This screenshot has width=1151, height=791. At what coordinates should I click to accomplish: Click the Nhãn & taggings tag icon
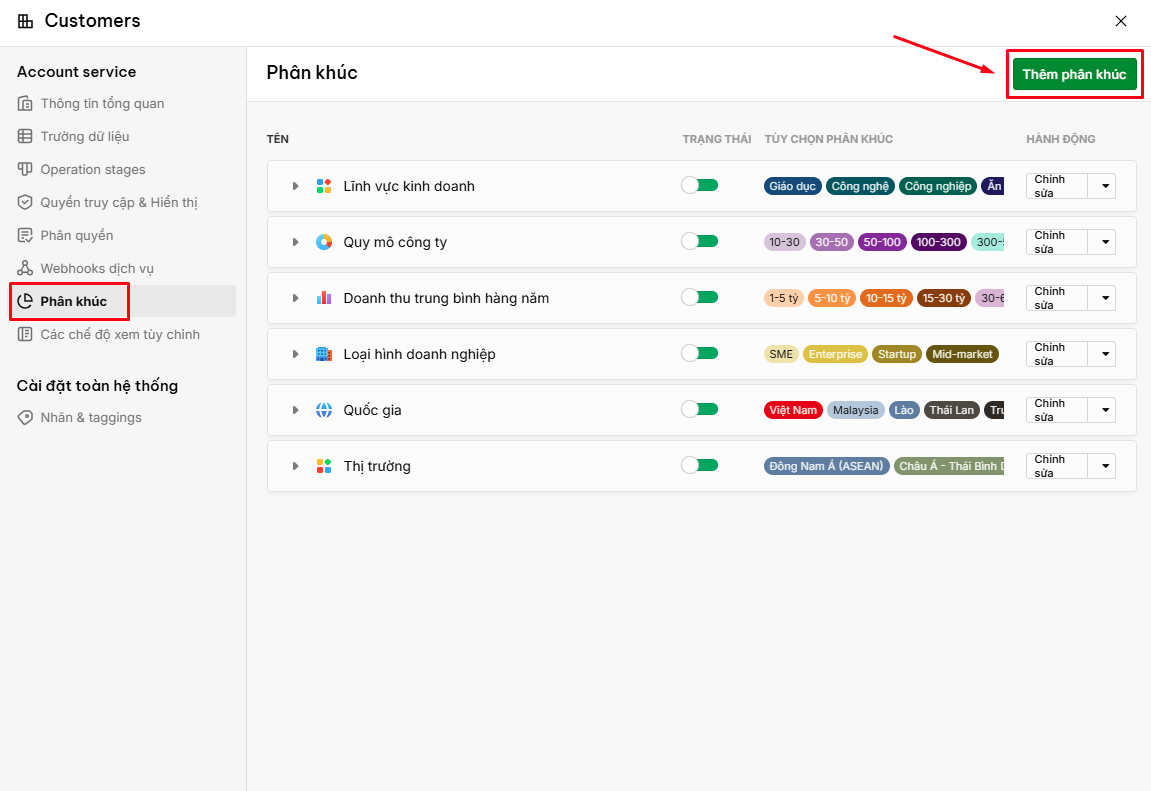click(25, 418)
